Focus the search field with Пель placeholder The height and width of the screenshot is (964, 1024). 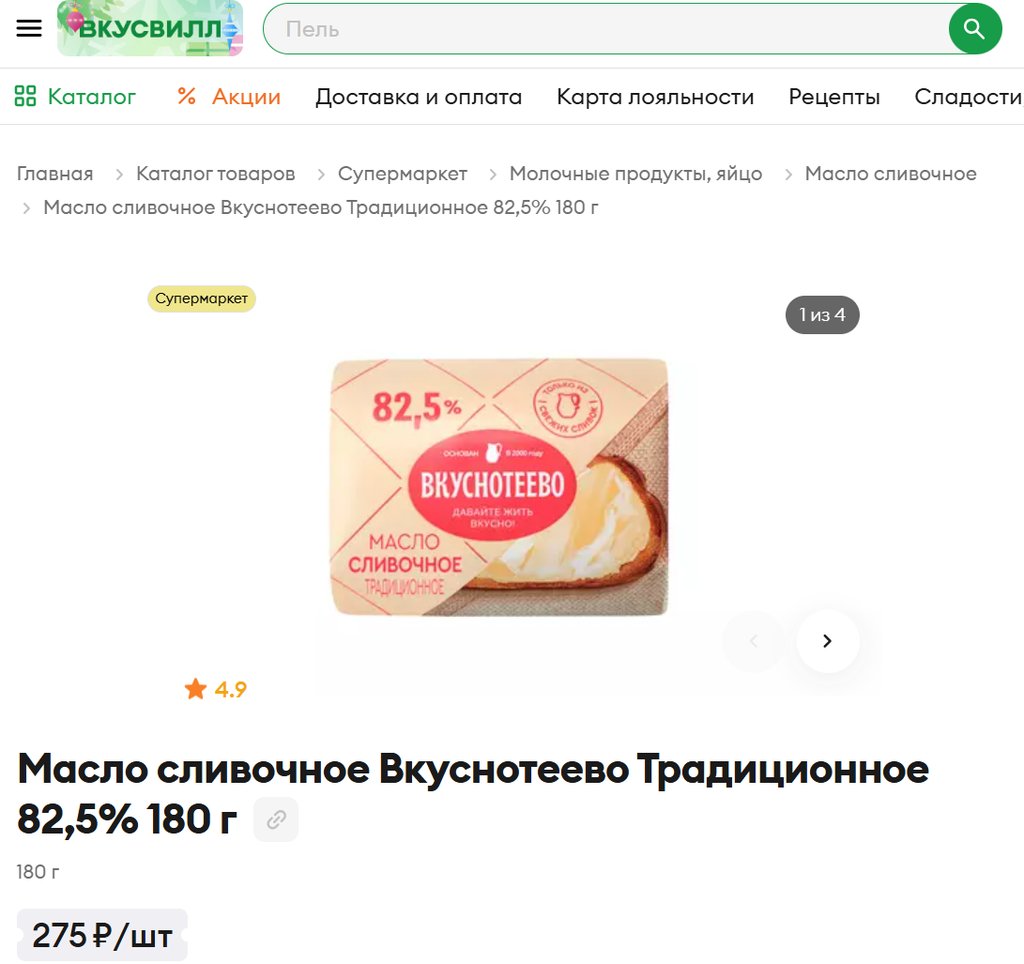tap(606, 29)
